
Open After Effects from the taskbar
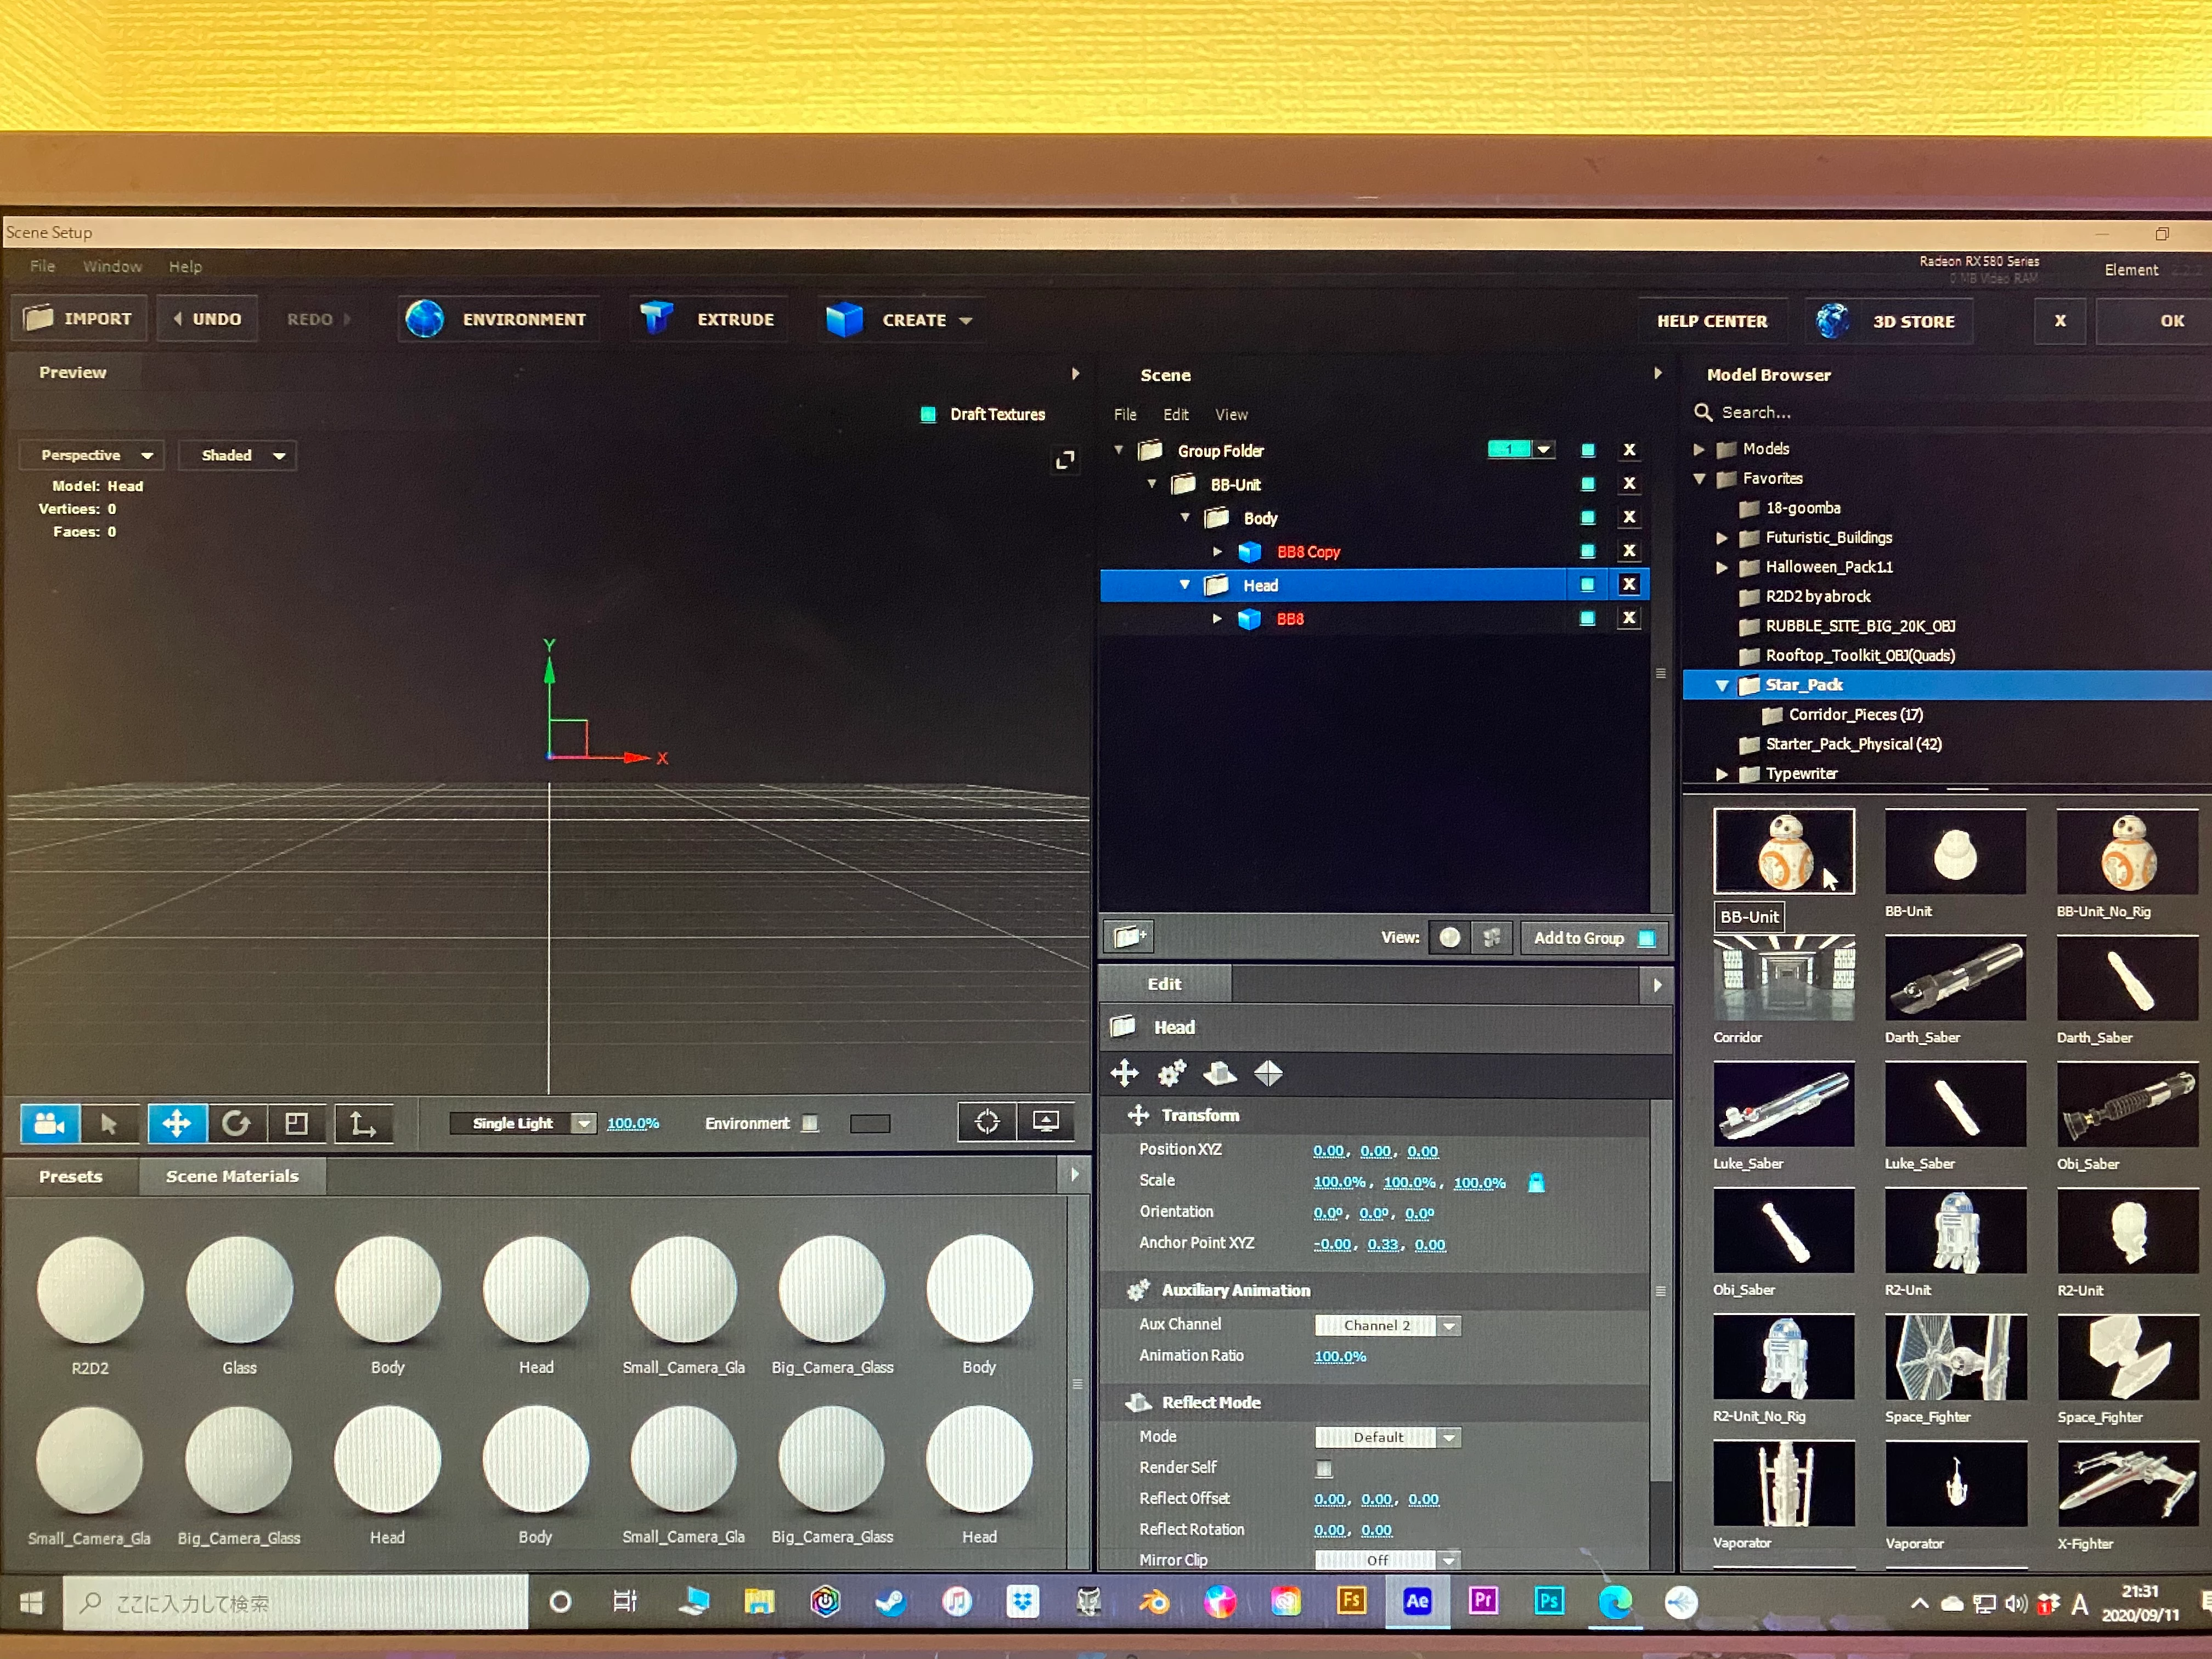(1416, 1601)
